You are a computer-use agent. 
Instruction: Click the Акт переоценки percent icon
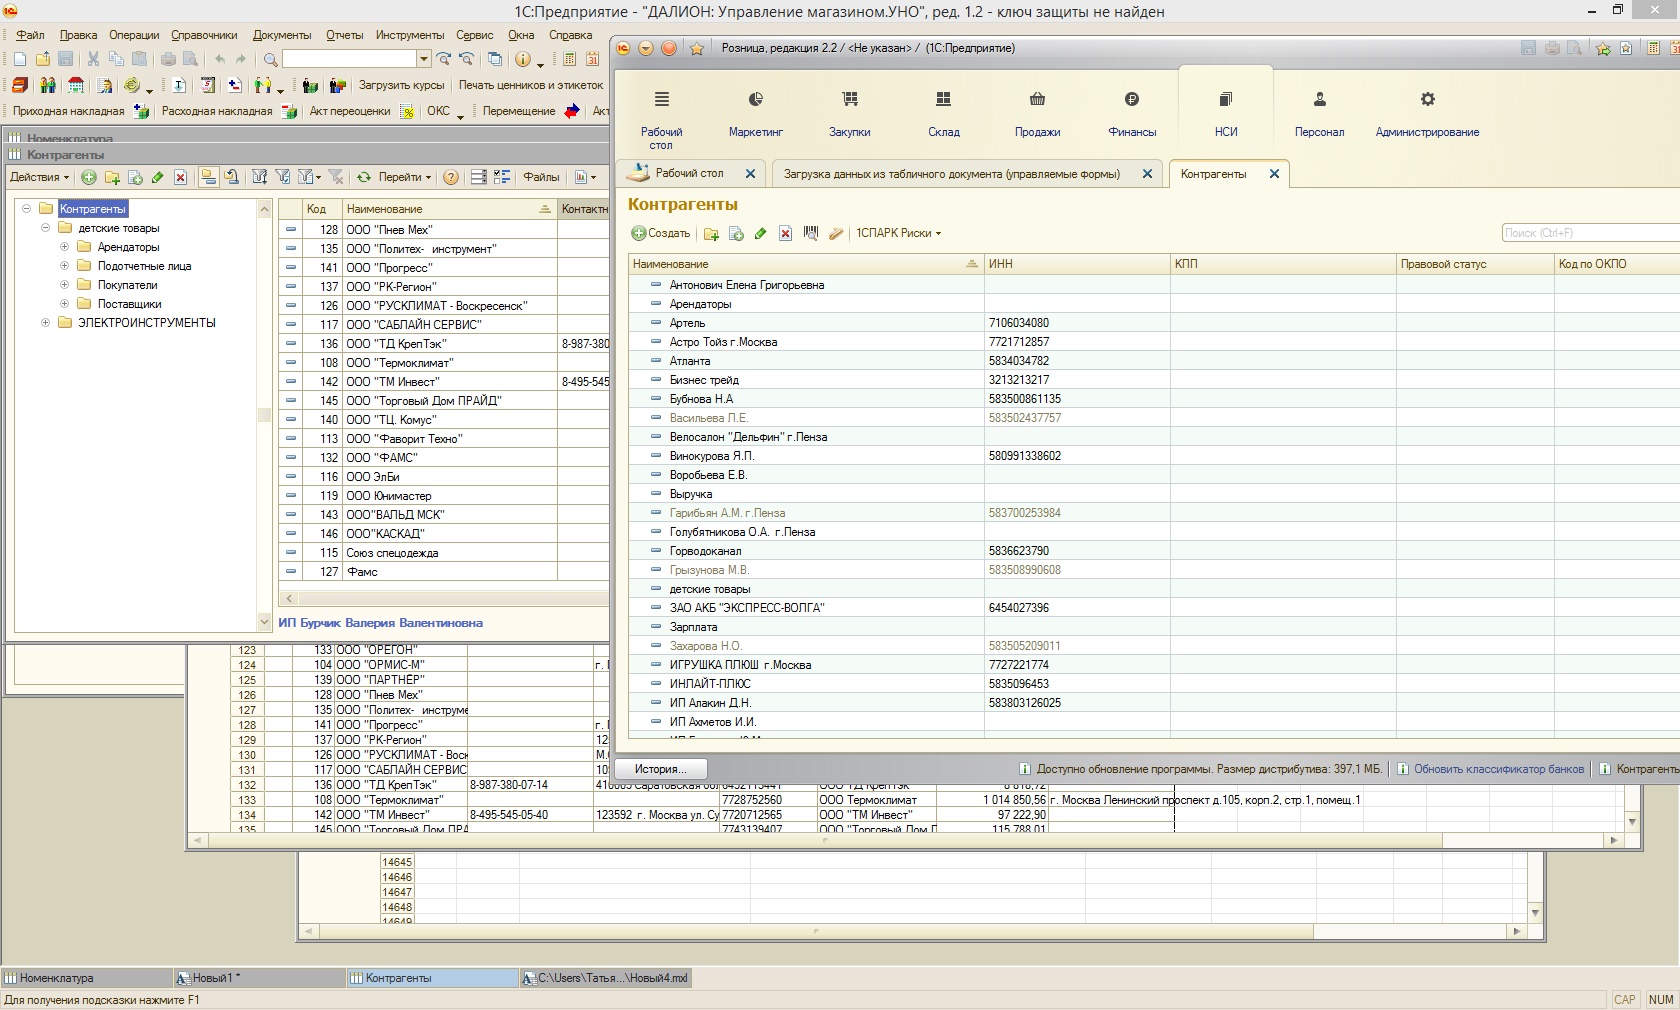407,111
